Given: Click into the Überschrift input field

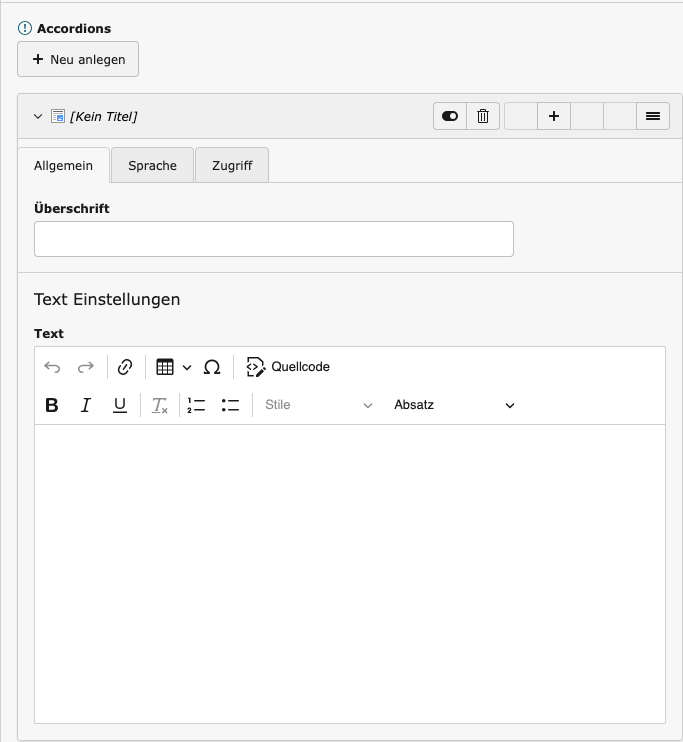Looking at the screenshot, I should (273, 239).
